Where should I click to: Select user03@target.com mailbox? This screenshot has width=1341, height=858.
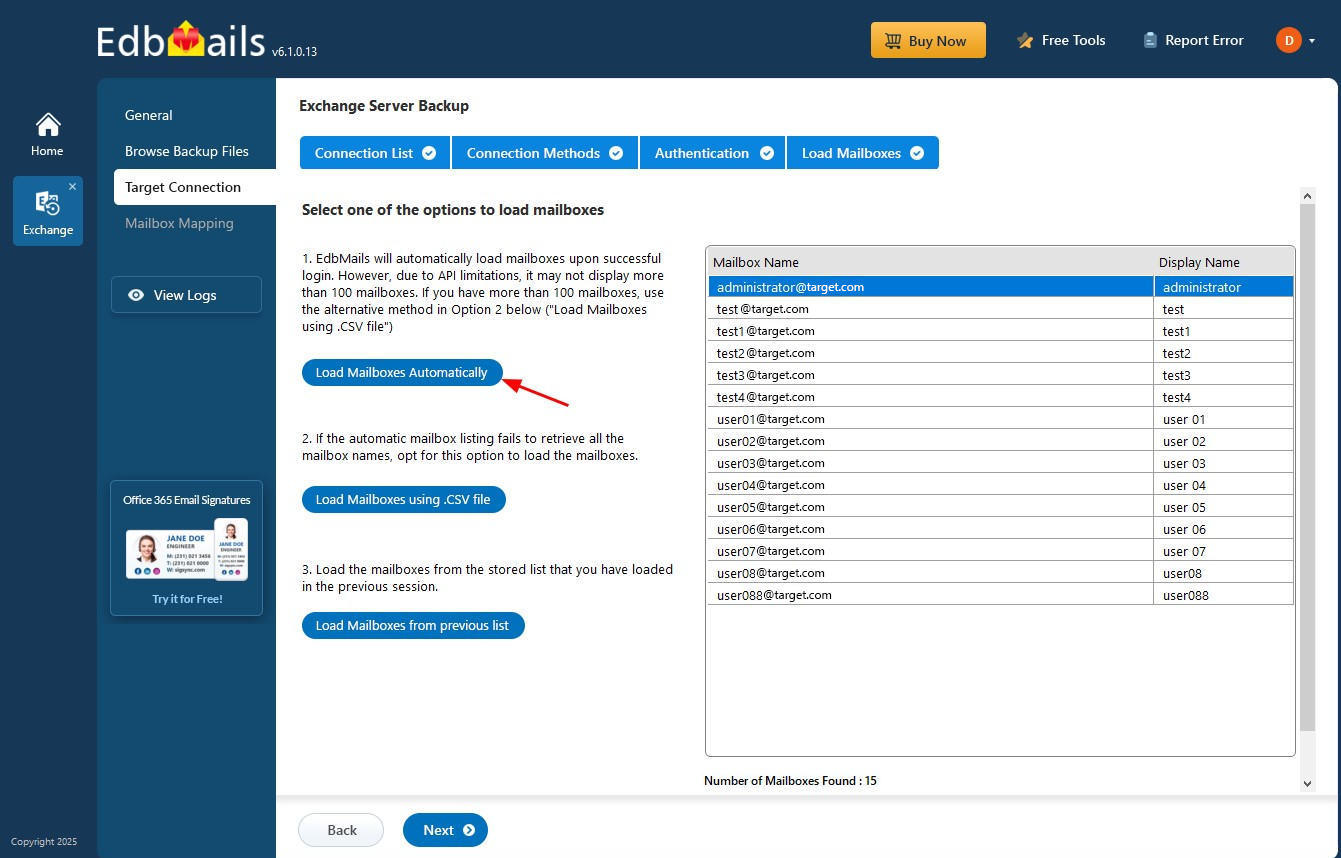pos(1001,463)
